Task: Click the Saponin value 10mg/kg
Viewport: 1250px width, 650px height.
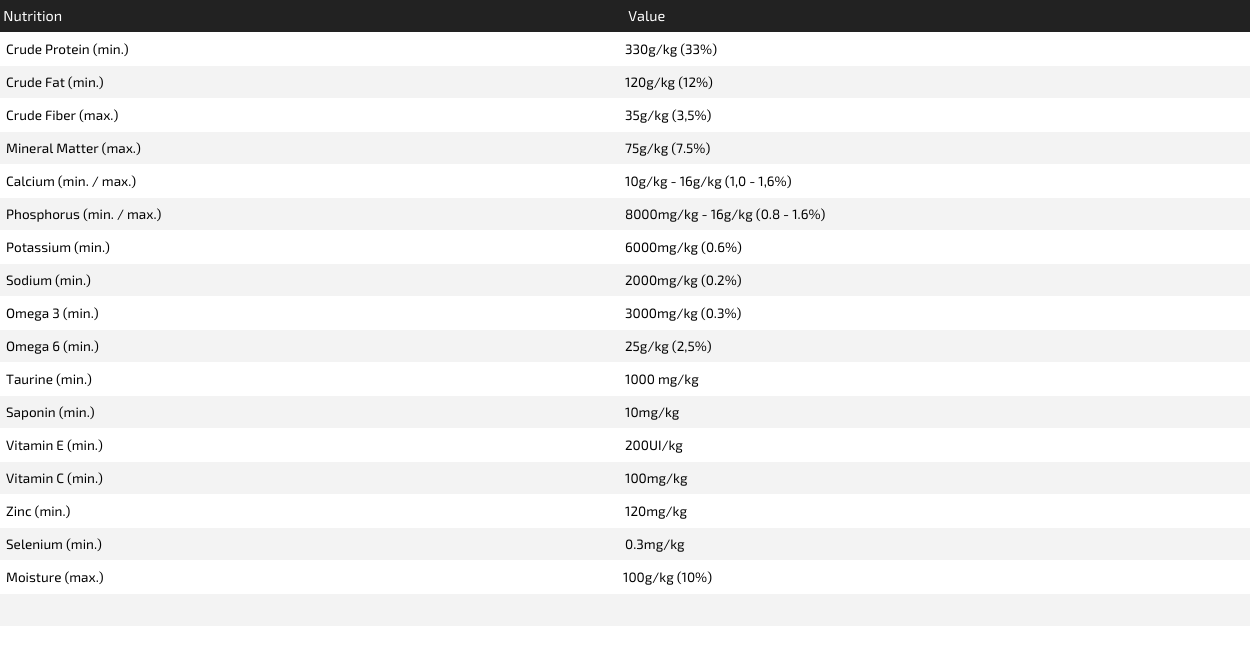Action: pyautogui.click(x=652, y=412)
